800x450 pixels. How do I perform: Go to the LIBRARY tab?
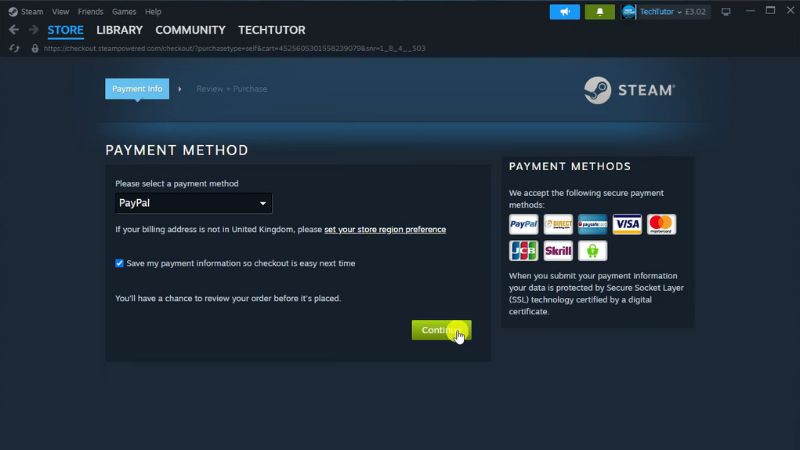point(119,30)
